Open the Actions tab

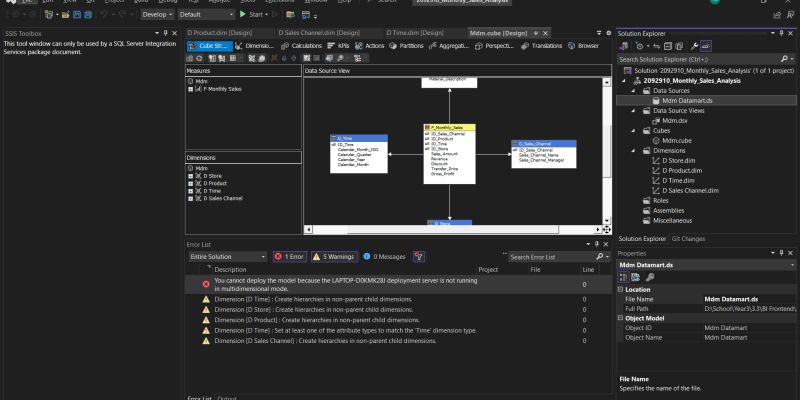(369, 46)
